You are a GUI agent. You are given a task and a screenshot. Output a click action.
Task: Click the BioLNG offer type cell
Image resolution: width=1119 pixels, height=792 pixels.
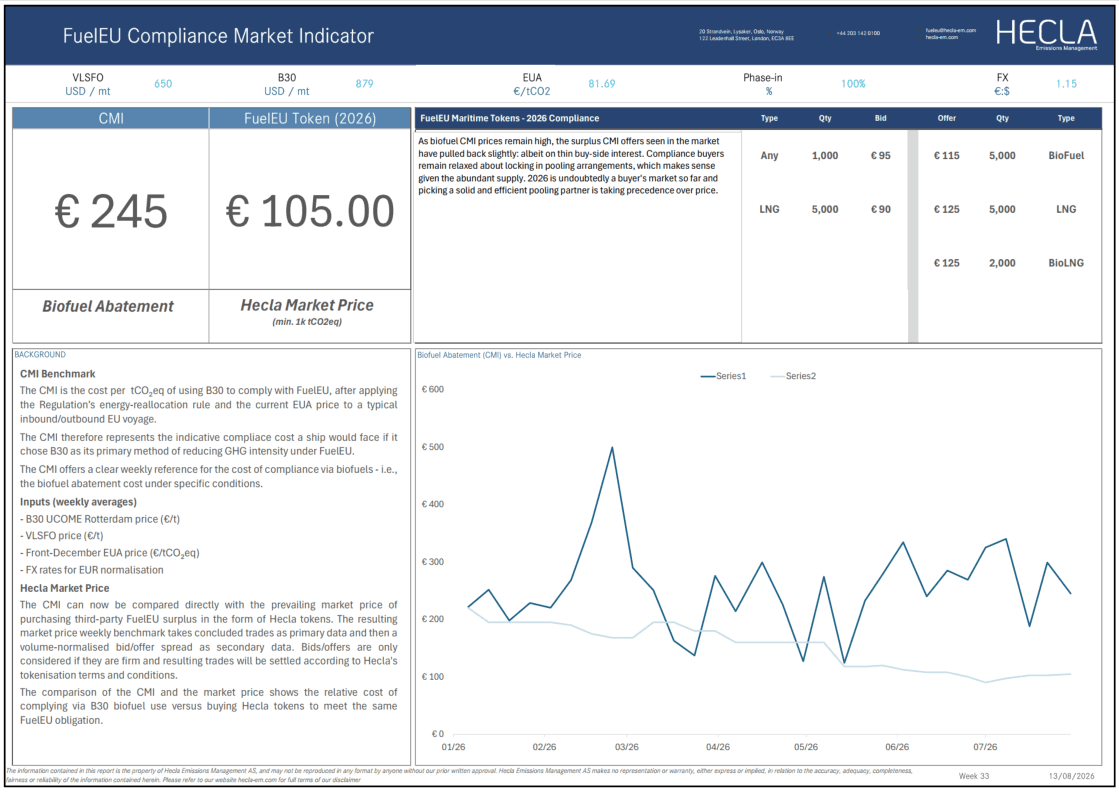pos(1066,263)
